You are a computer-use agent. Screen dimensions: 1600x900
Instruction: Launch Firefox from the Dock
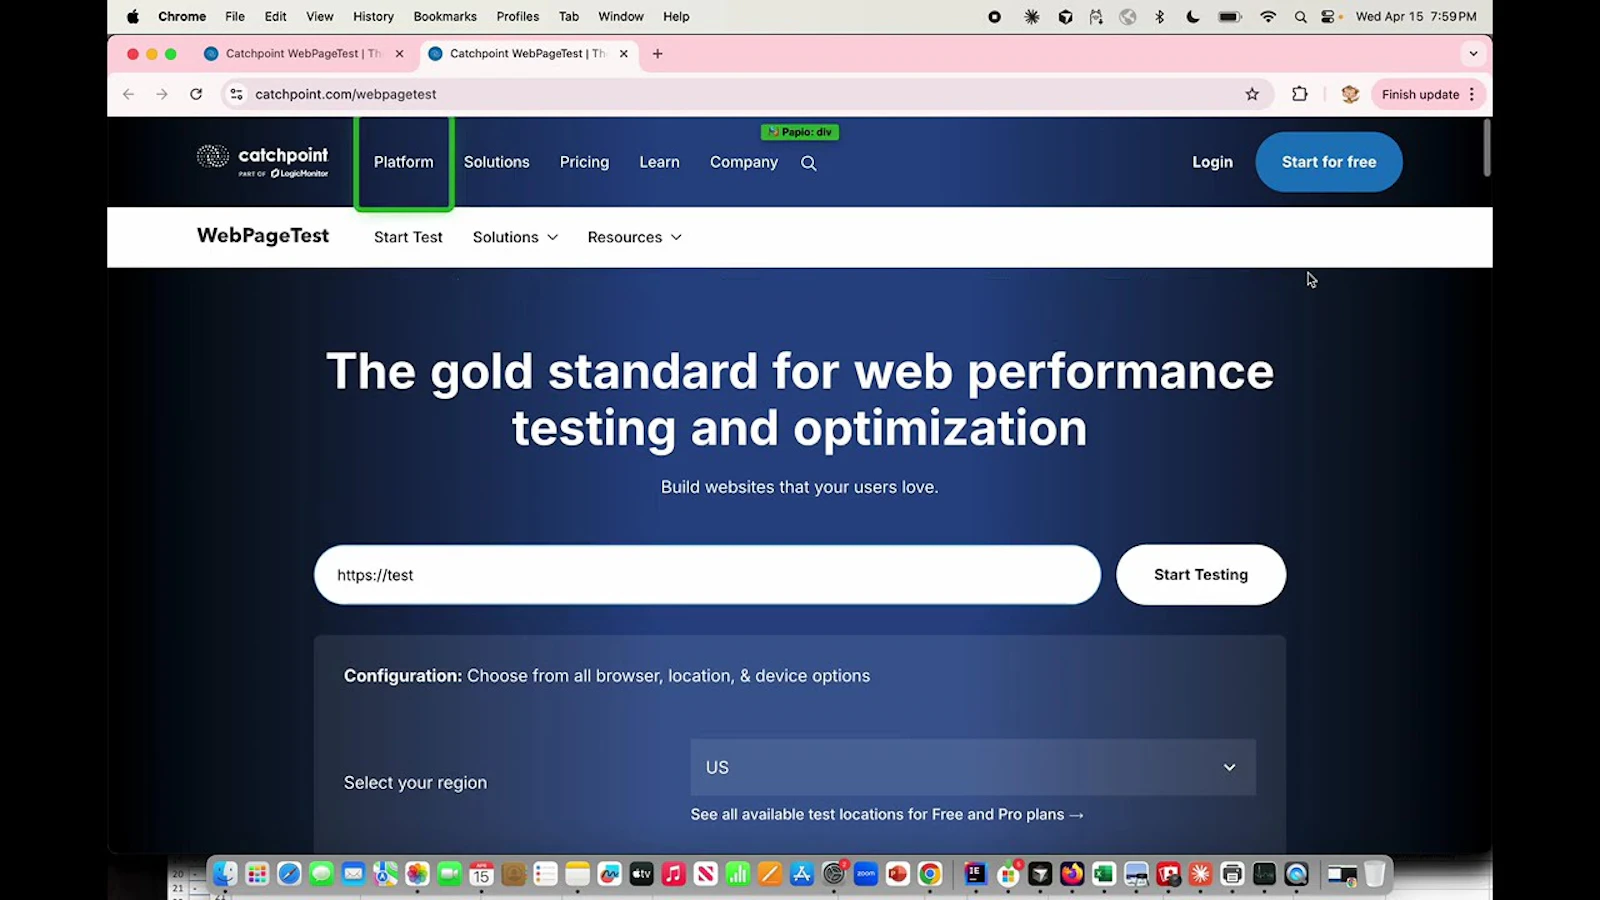pos(1072,874)
